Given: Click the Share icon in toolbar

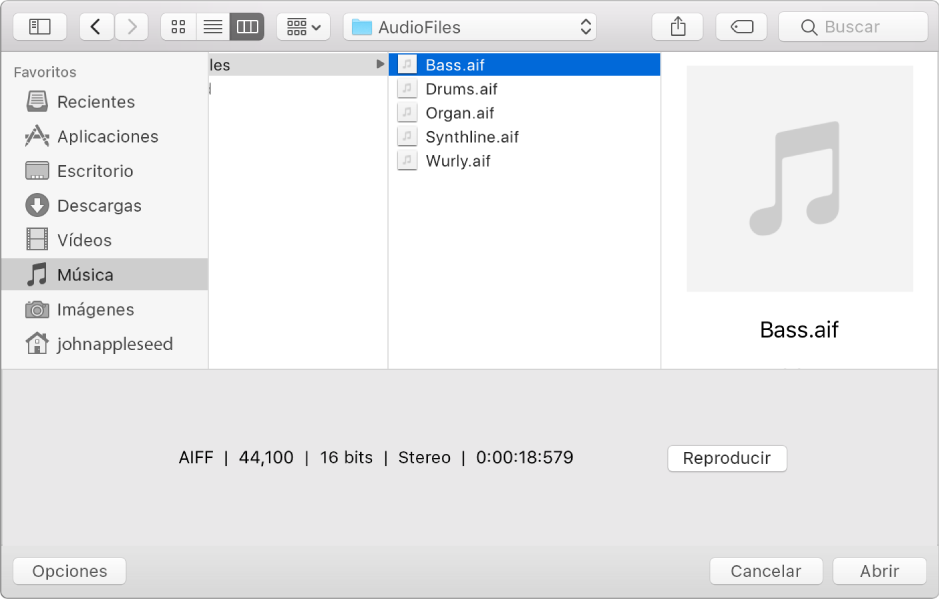Looking at the screenshot, I should click(678, 27).
